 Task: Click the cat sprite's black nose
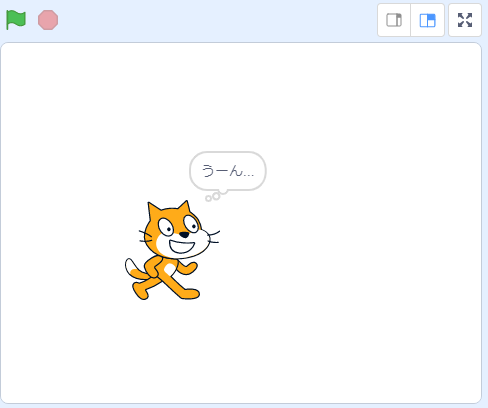(x=184, y=235)
